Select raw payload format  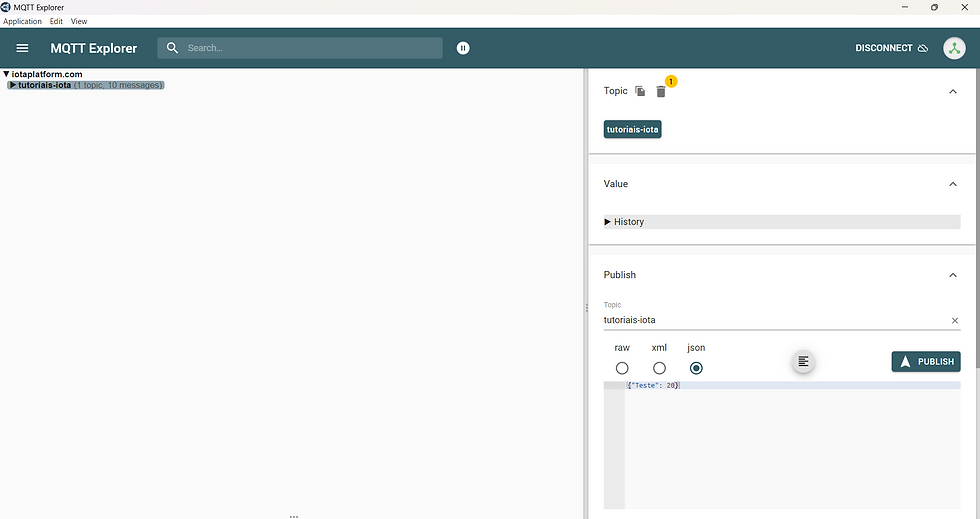pos(622,368)
